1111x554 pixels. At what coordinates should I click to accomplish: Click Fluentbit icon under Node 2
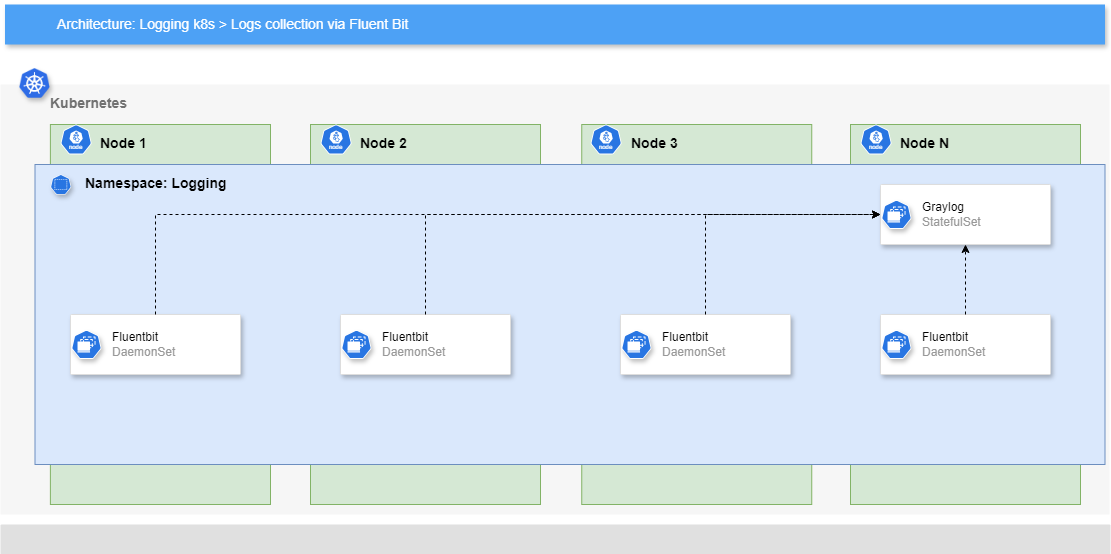coord(357,345)
